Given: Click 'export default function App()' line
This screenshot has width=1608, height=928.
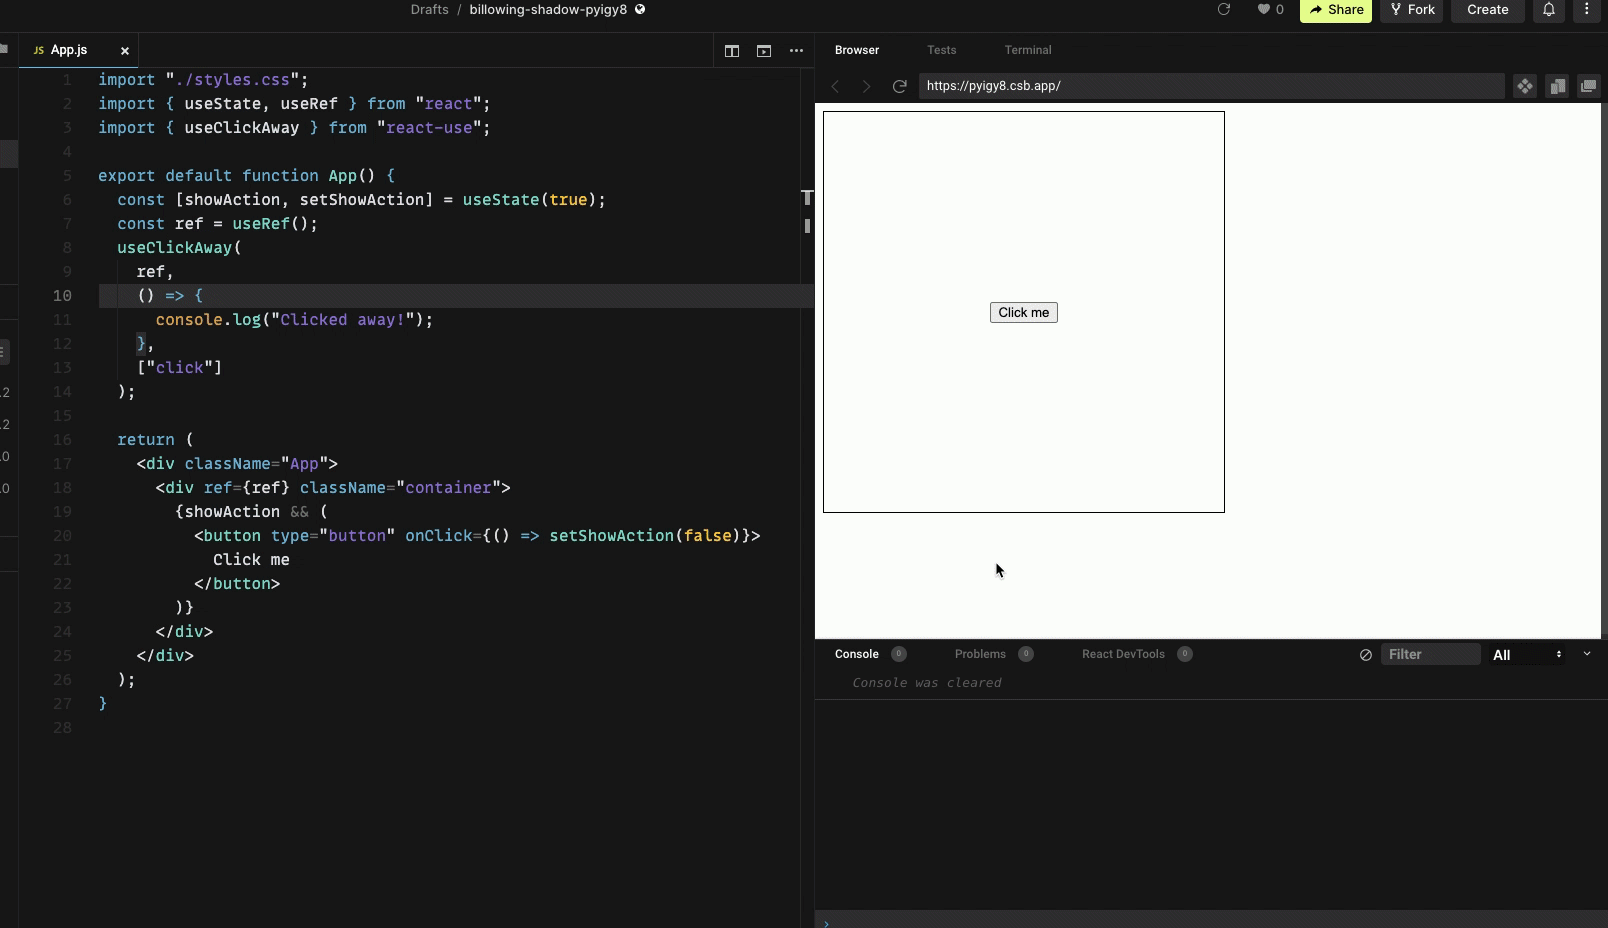Looking at the screenshot, I should point(246,176).
